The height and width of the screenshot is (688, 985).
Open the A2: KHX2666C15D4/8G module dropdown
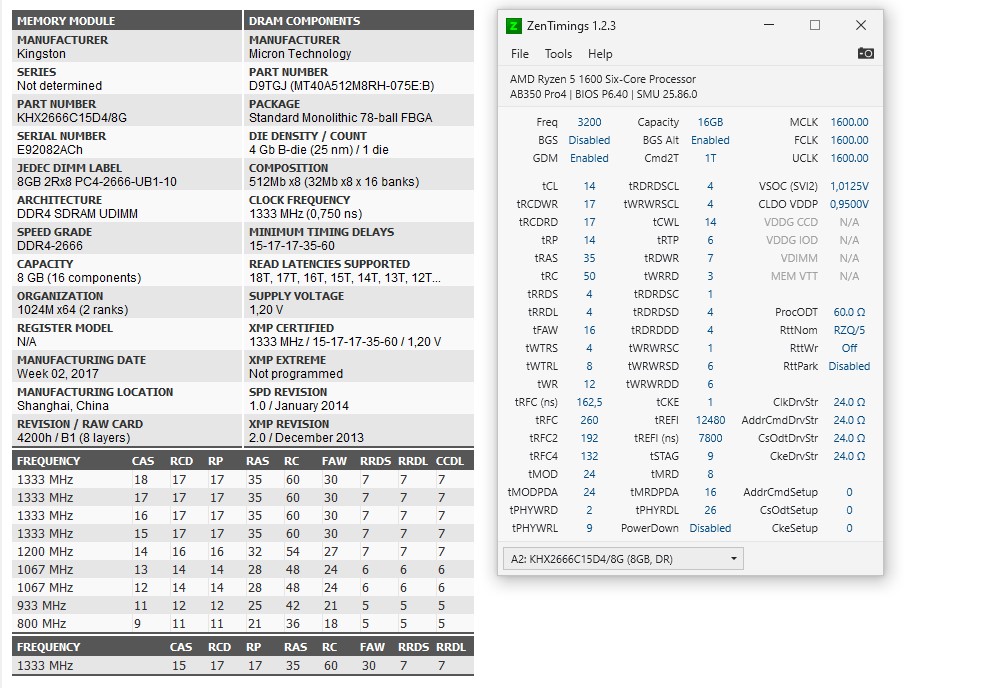coord(623,559)
